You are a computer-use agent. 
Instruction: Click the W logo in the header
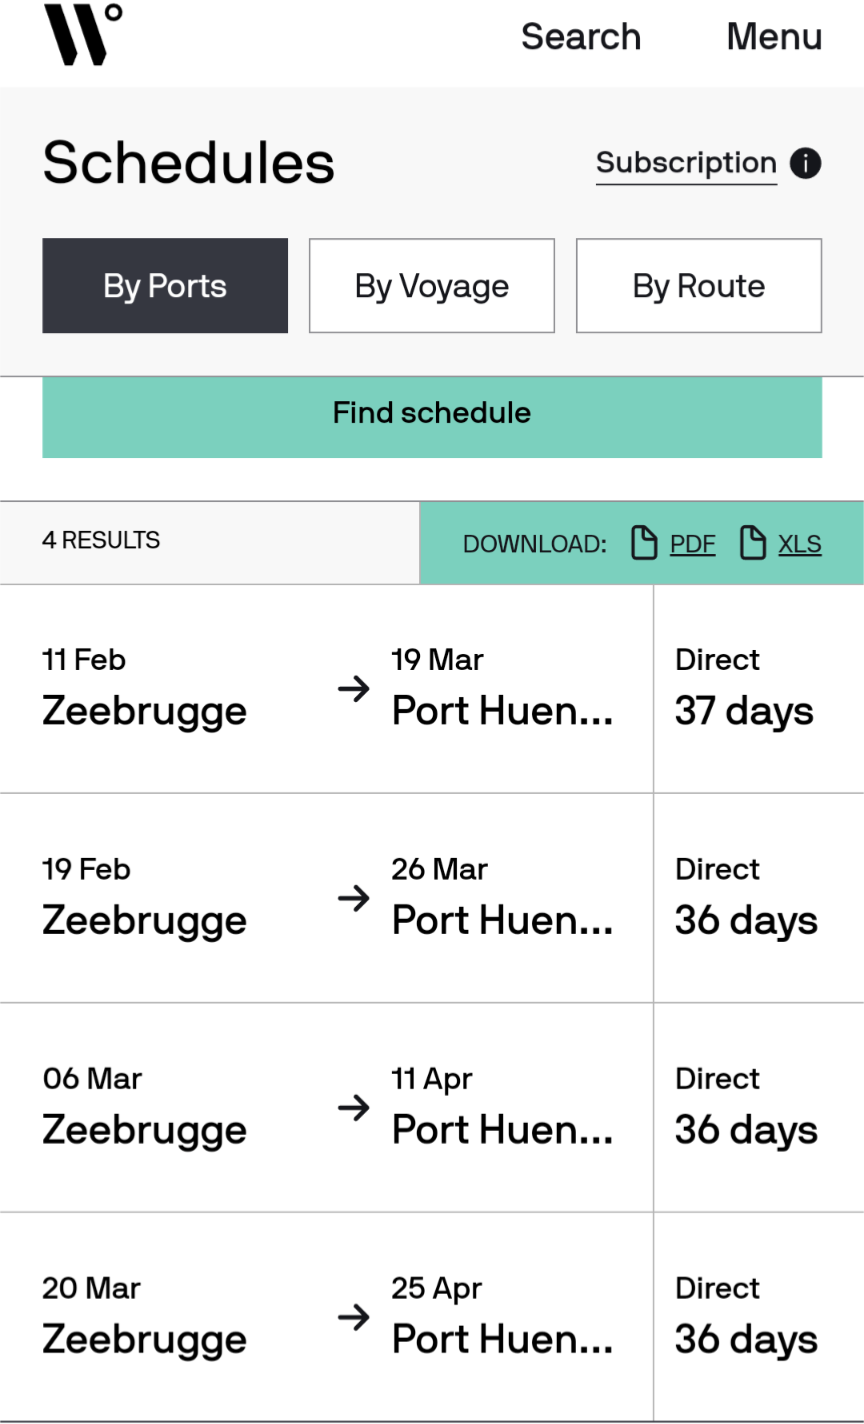[83, 35]
